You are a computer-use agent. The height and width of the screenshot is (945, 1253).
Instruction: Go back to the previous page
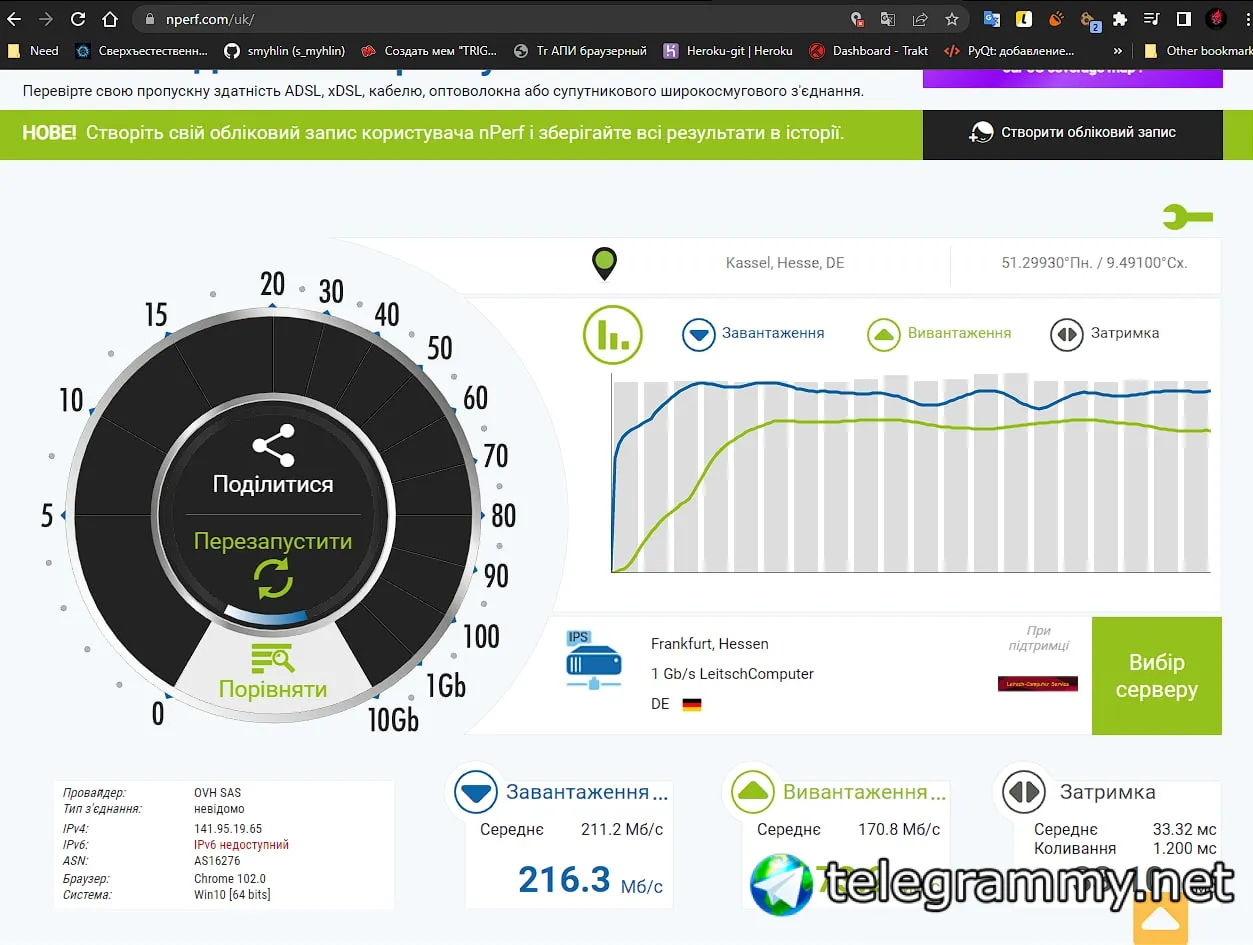[x=14, y=19]
